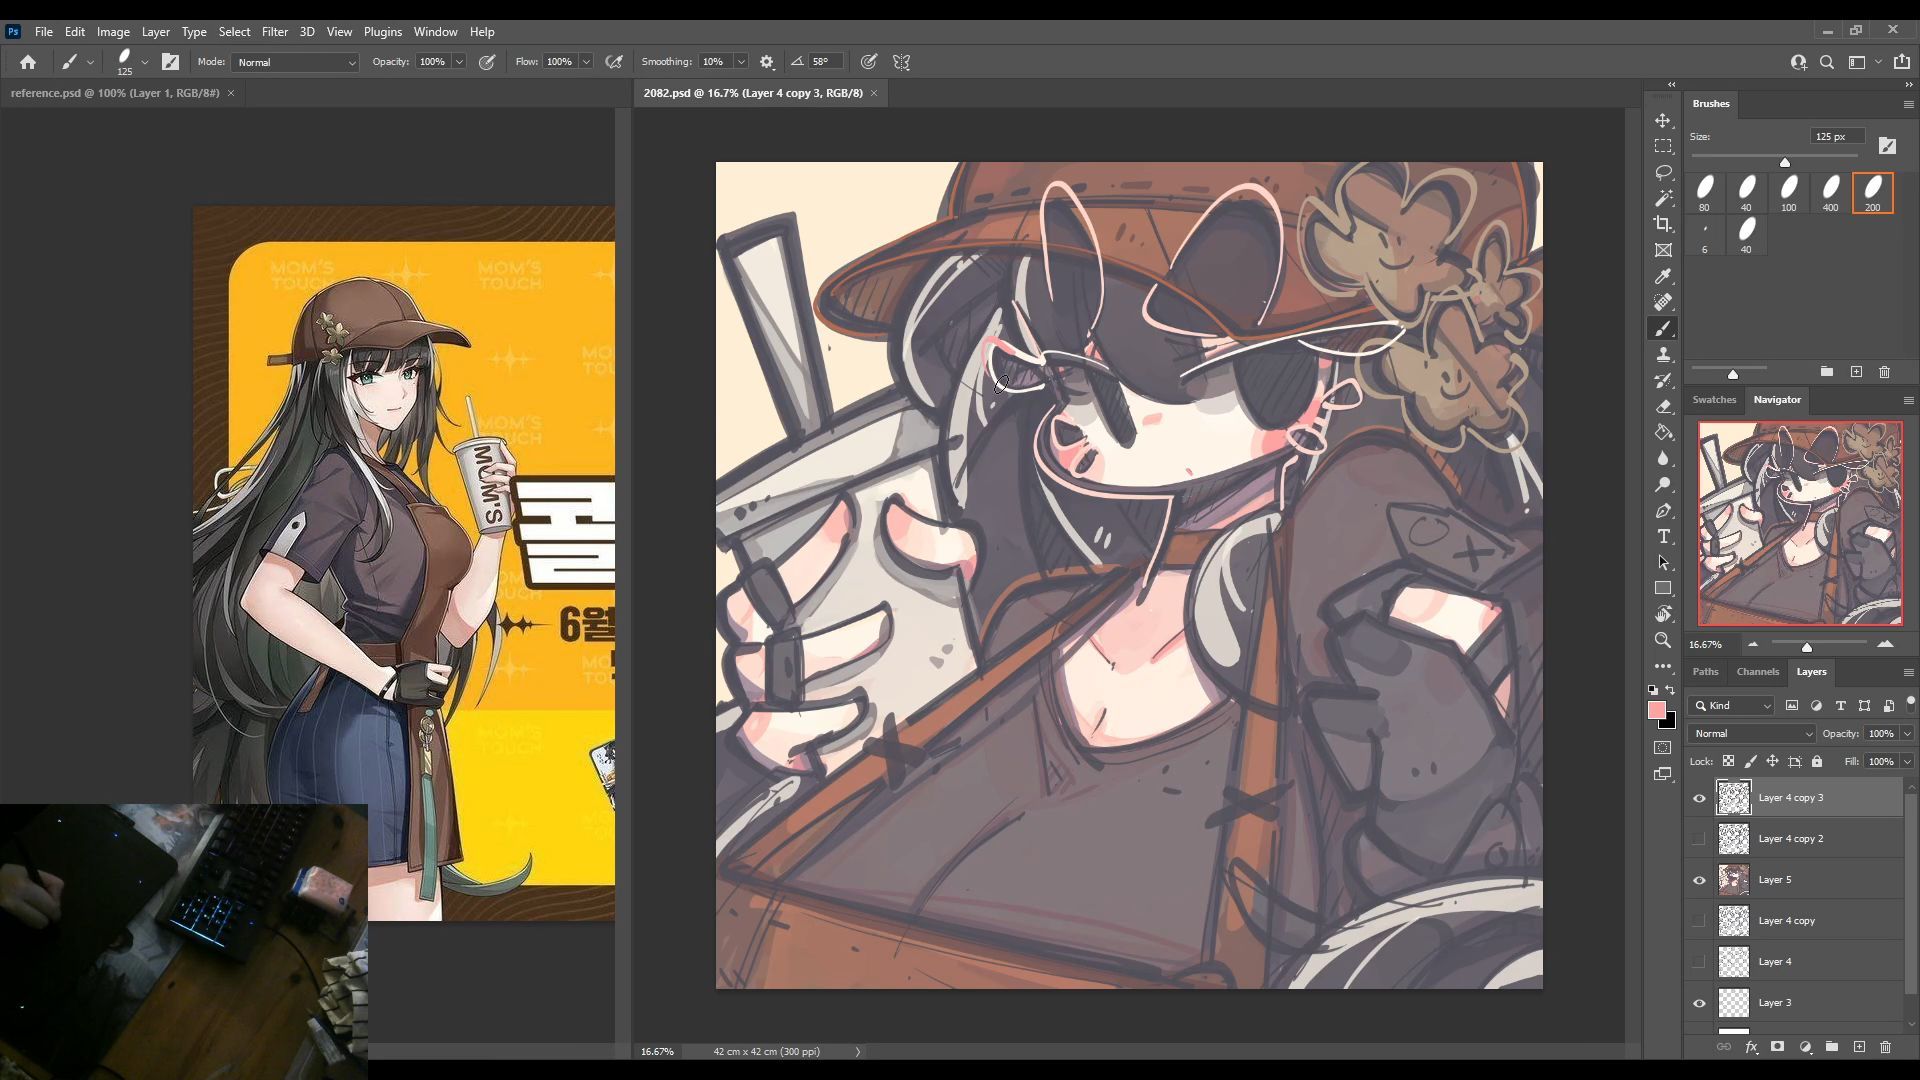Create new layer in Layers panel
Screen dimensions: 1920x1080
1859,1047
